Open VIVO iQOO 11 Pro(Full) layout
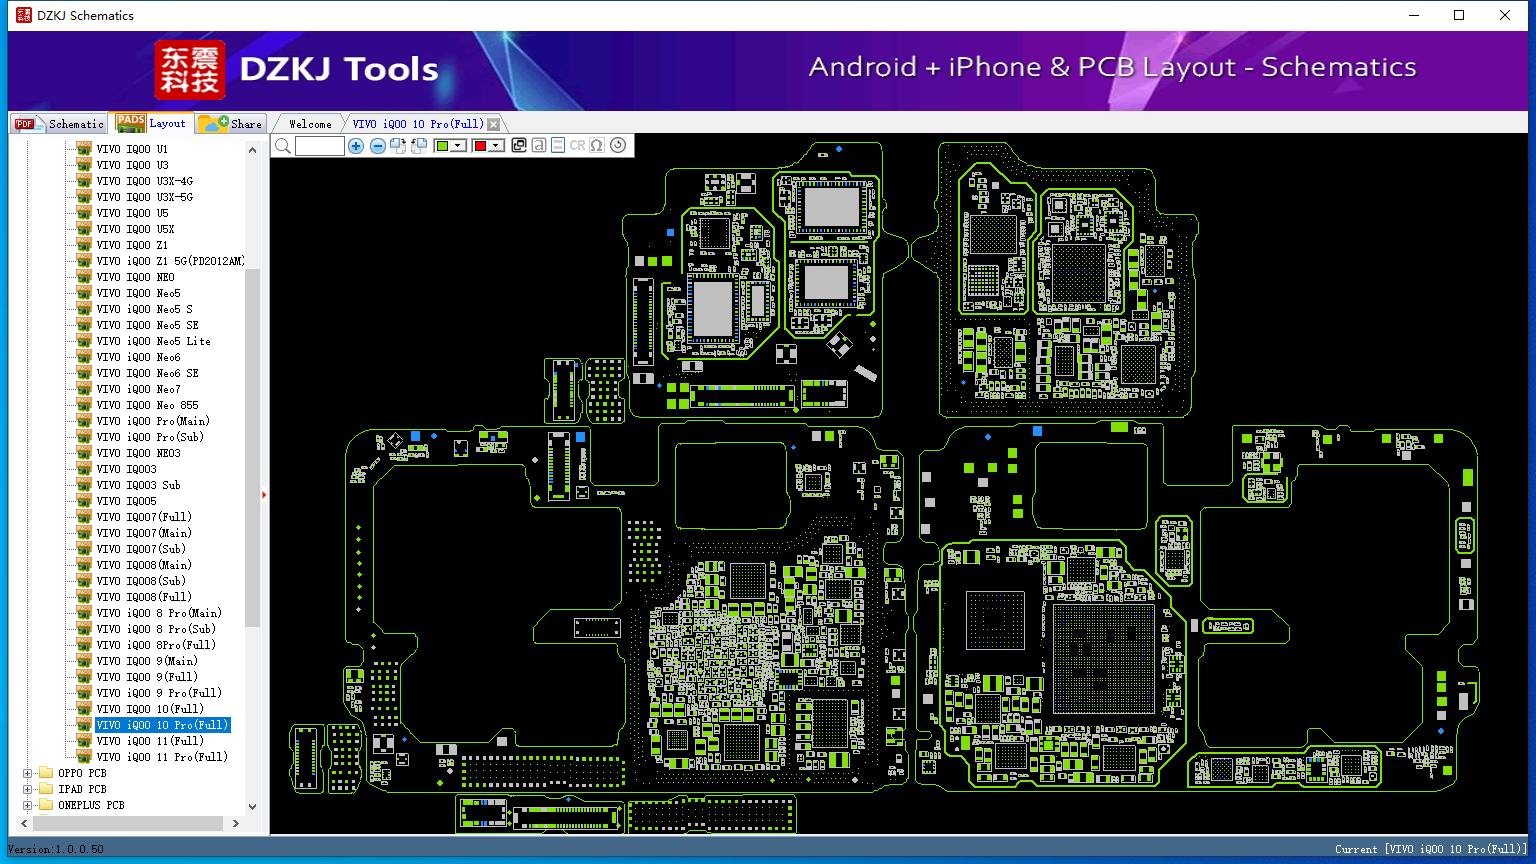The width and height of the screenshot is (1536, 864). pos(162,757)
